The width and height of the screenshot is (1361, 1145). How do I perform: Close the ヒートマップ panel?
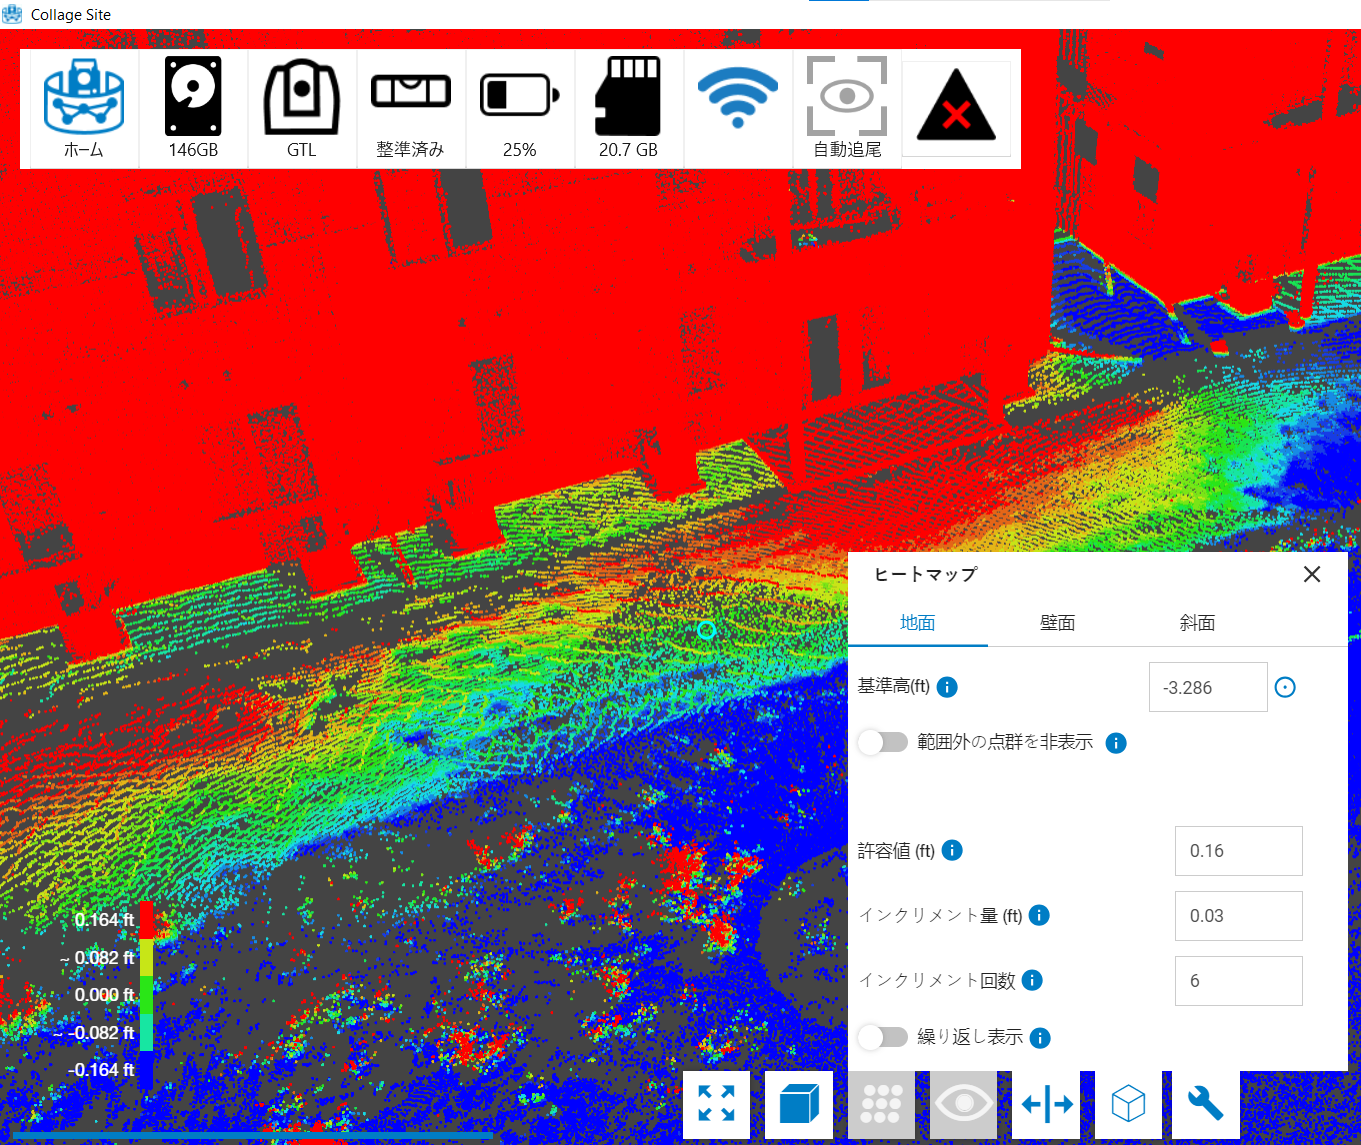click(1312, 574)
